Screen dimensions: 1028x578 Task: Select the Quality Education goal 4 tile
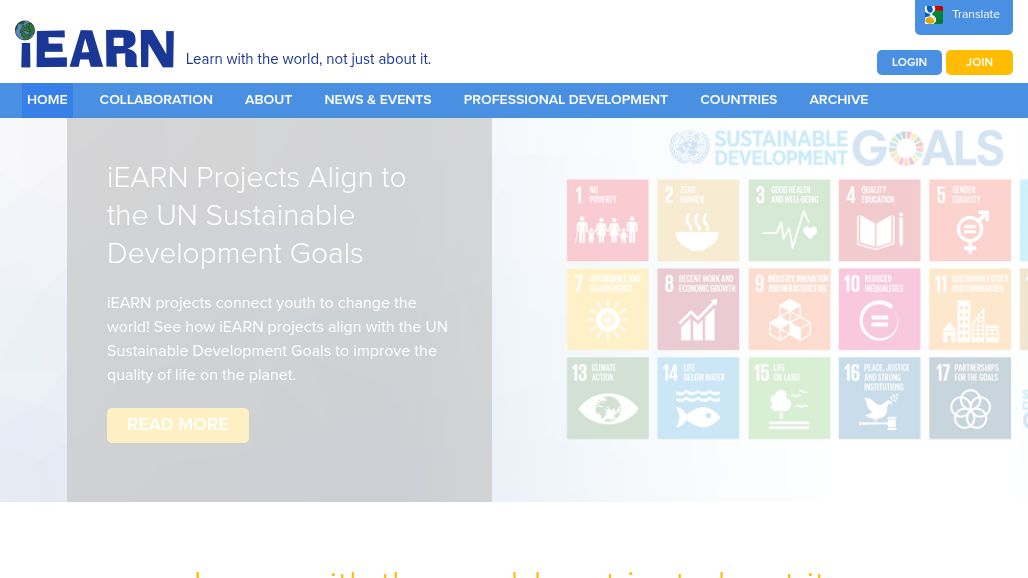(x=879, y=220)
